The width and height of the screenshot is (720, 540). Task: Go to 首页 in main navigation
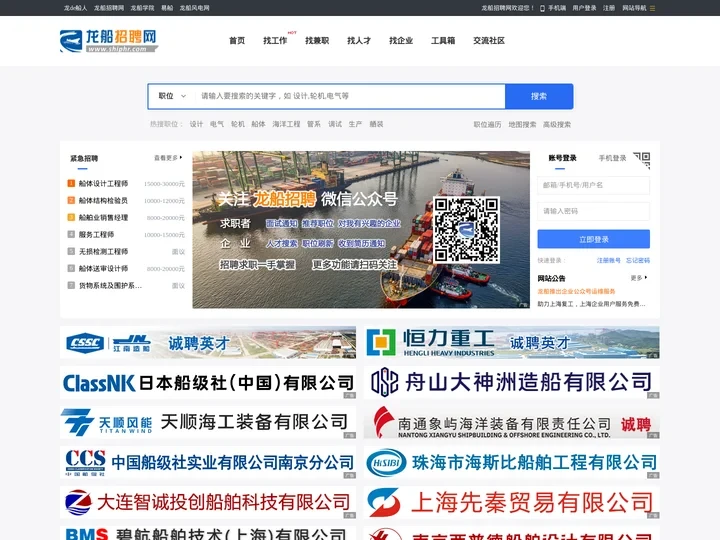237,41
